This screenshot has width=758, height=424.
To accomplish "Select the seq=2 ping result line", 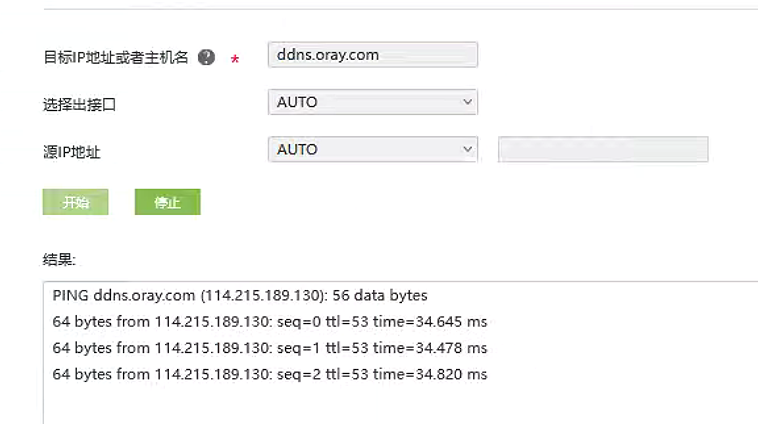I will click(269, 374).
